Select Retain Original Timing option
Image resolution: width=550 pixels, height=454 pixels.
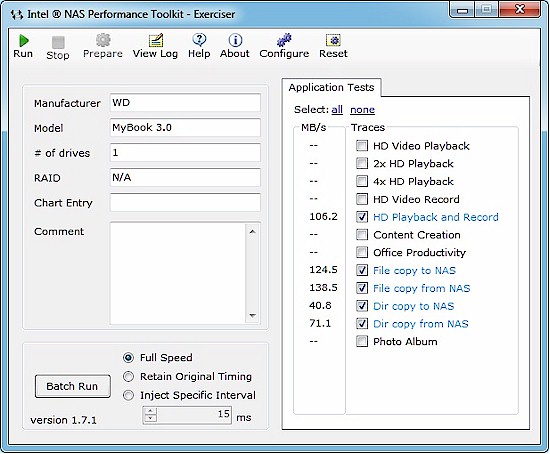[128, 376]
